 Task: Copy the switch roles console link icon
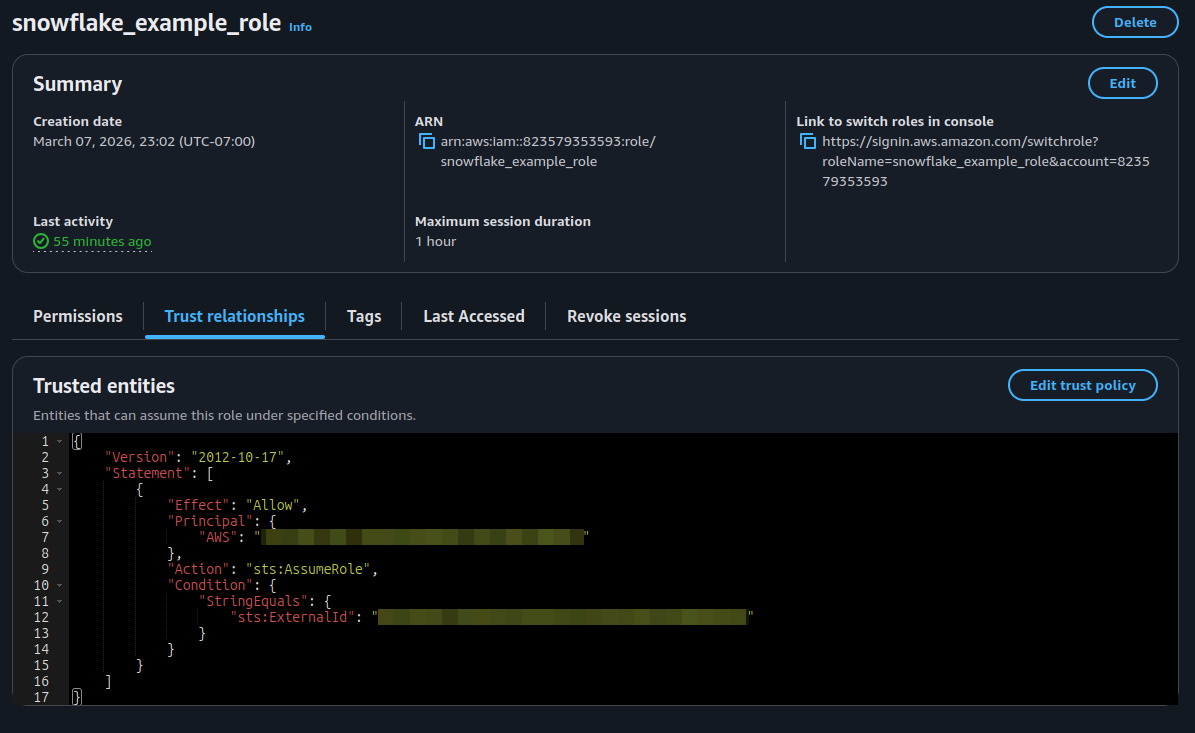(x=808, y=141)
